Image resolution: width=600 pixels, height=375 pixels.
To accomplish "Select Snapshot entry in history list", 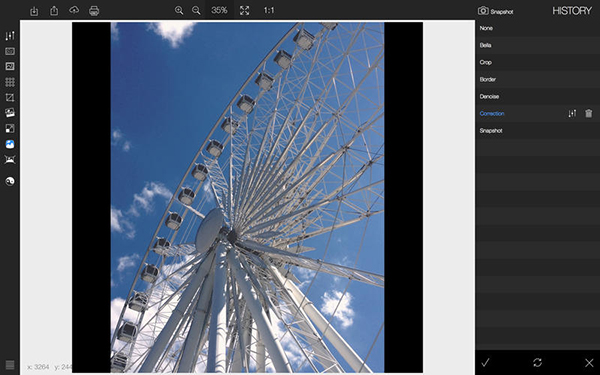I will (x=537, y=131).
